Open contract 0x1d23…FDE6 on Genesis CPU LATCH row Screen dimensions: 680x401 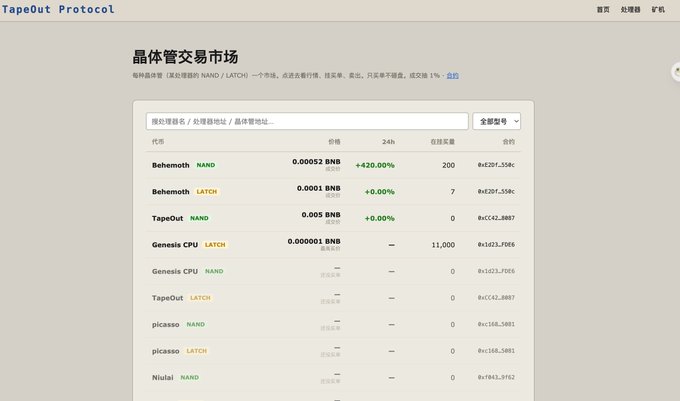point(496,245)
